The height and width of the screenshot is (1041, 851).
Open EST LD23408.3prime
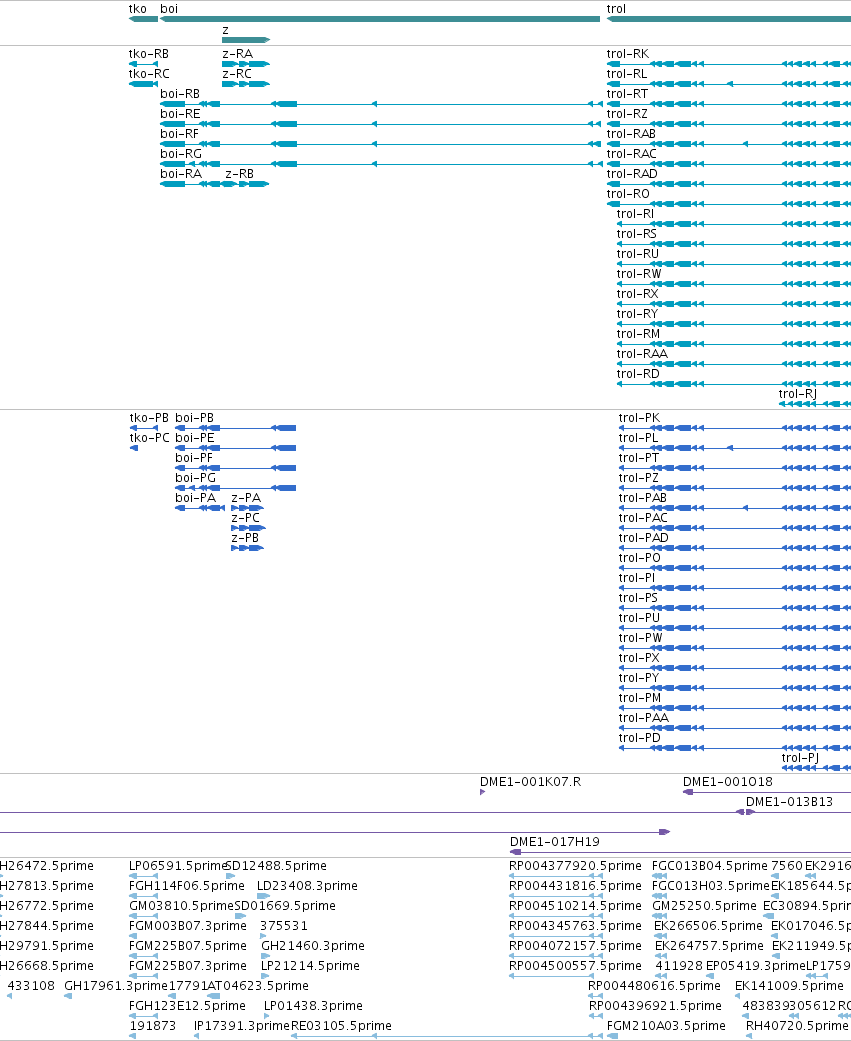coord(307,886)
